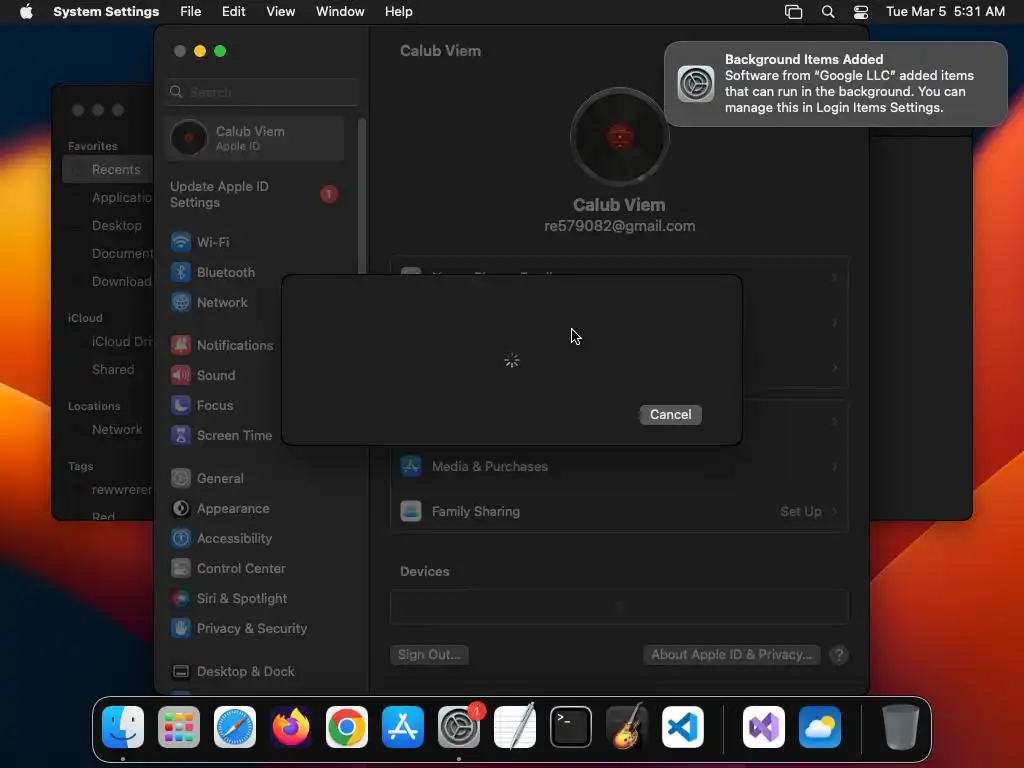The width and height of the screenshot is (1024, 768).
Task: Open the Edit menu
Action: (233, 12)
